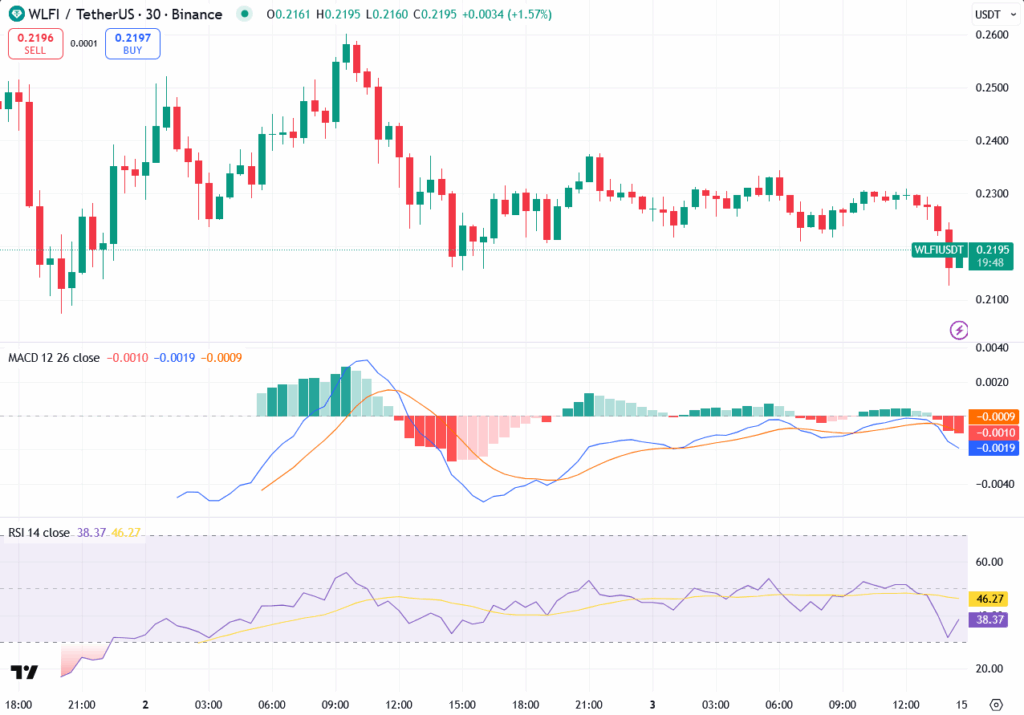Click the purple lightning bolt icon
The image size is (1024, 715).
(x=959, y=329)
